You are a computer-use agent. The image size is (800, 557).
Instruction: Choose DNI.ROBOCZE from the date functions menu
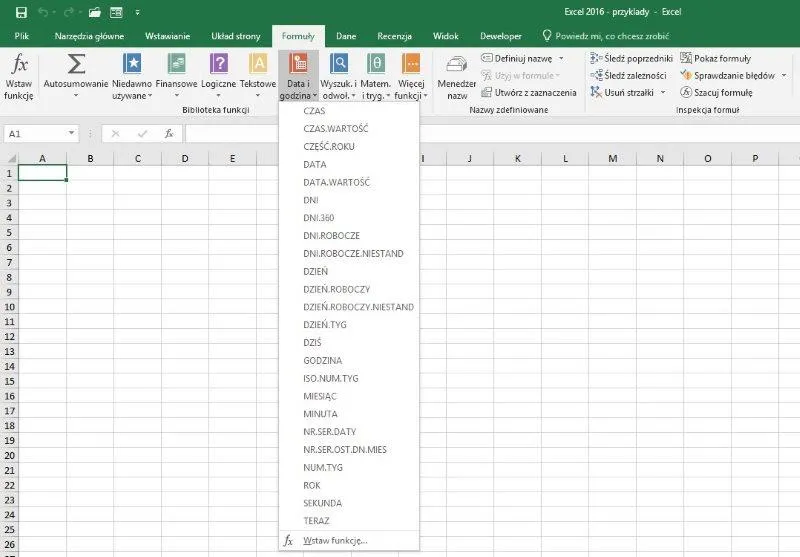(331, 235)
